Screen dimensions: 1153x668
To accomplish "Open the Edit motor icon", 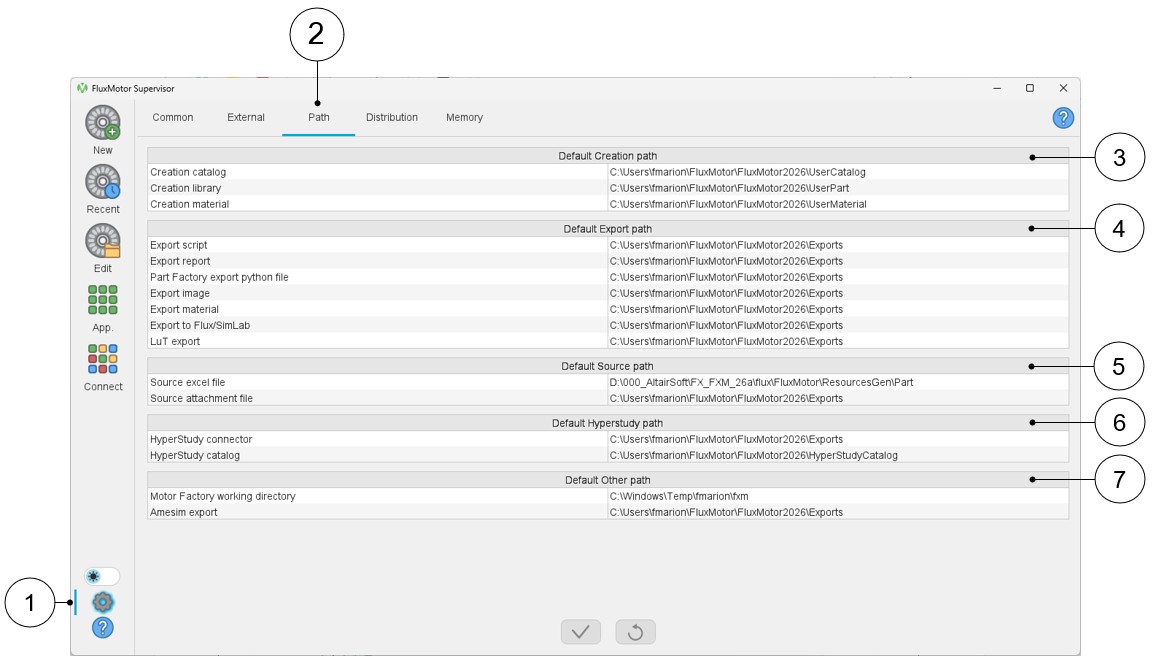I will 103,241.
